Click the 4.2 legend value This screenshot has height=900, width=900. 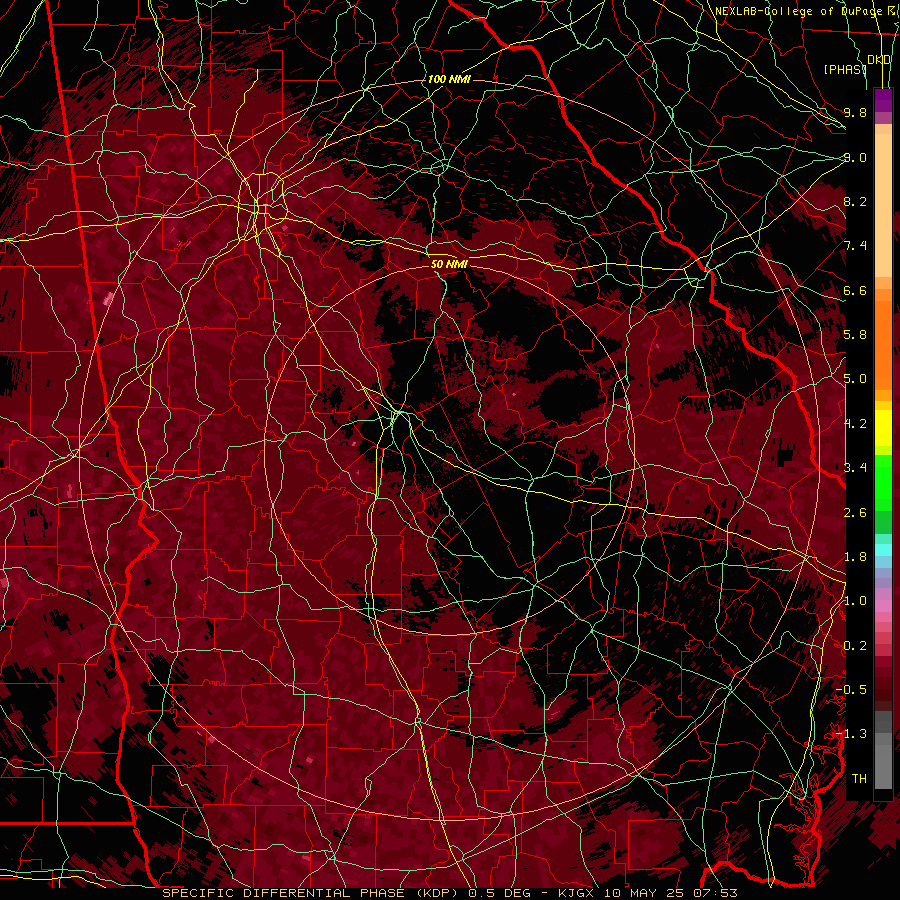[x=855, y=424]
